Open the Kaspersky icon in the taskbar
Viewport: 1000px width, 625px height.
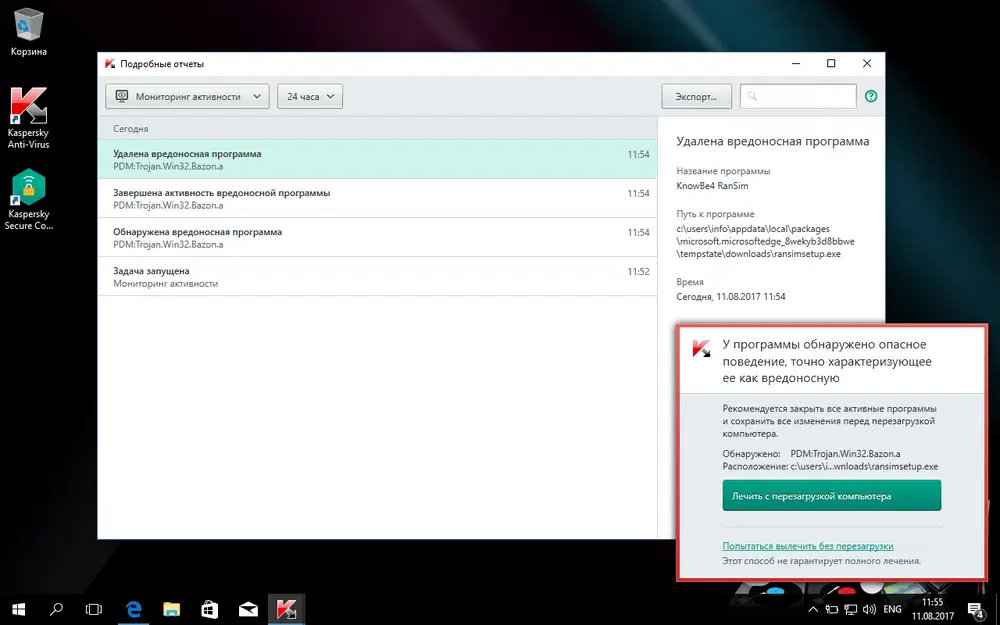click(286, 608)
